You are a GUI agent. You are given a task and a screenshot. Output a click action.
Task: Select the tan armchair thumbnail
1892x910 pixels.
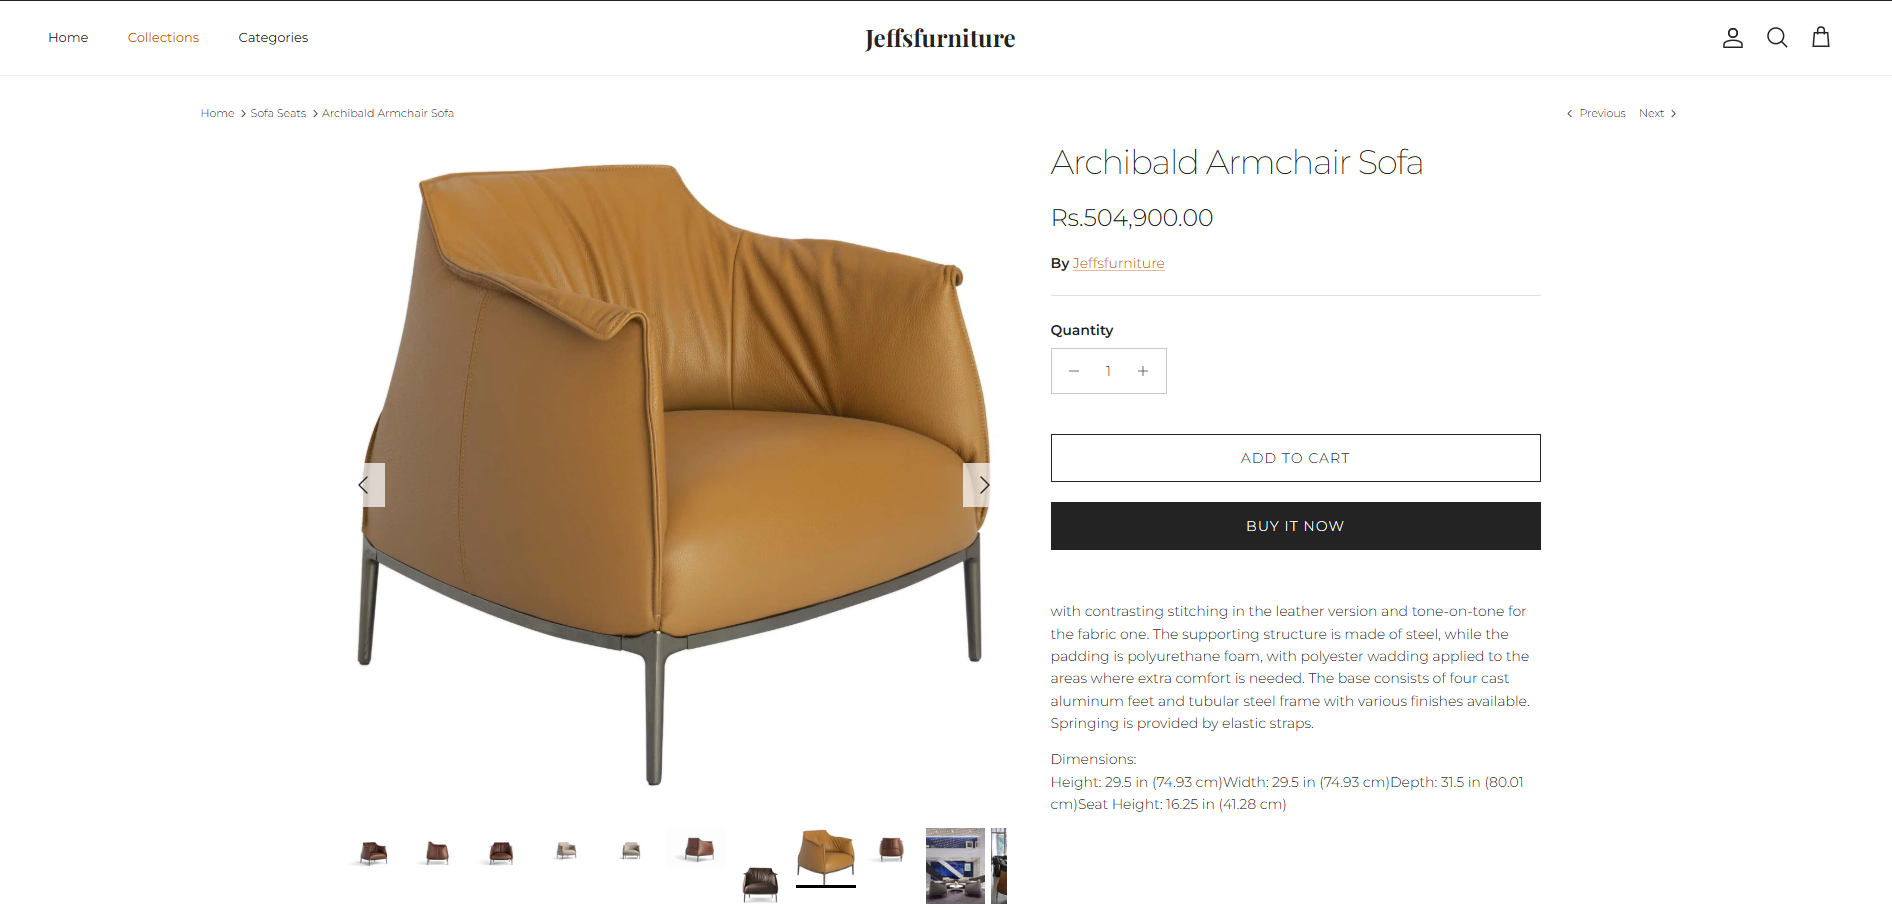tap(826, 856)
